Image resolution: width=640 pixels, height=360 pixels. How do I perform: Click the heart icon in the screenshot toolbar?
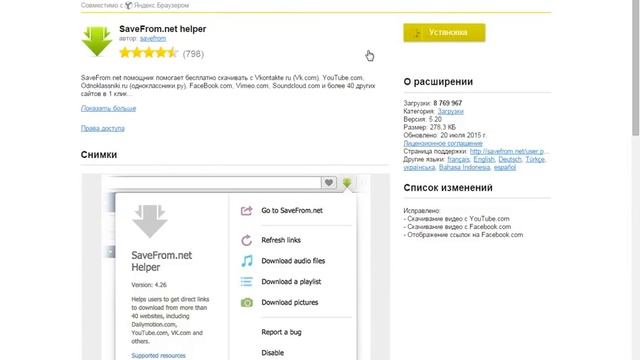pos(329,182)
